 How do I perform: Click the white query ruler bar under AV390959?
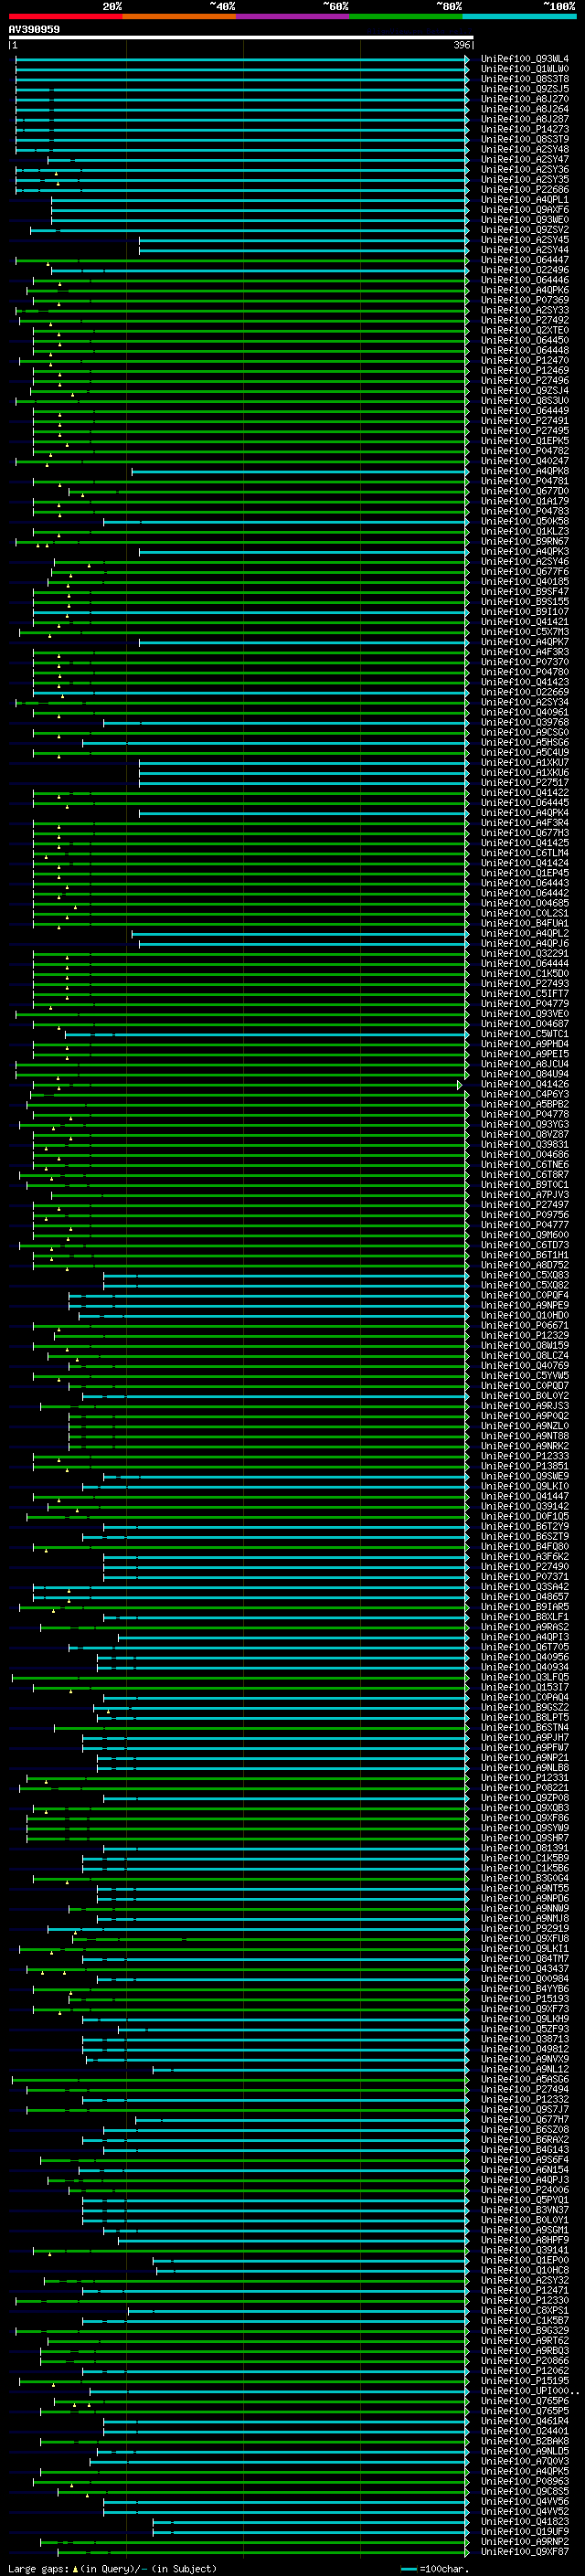click(241, 38)
